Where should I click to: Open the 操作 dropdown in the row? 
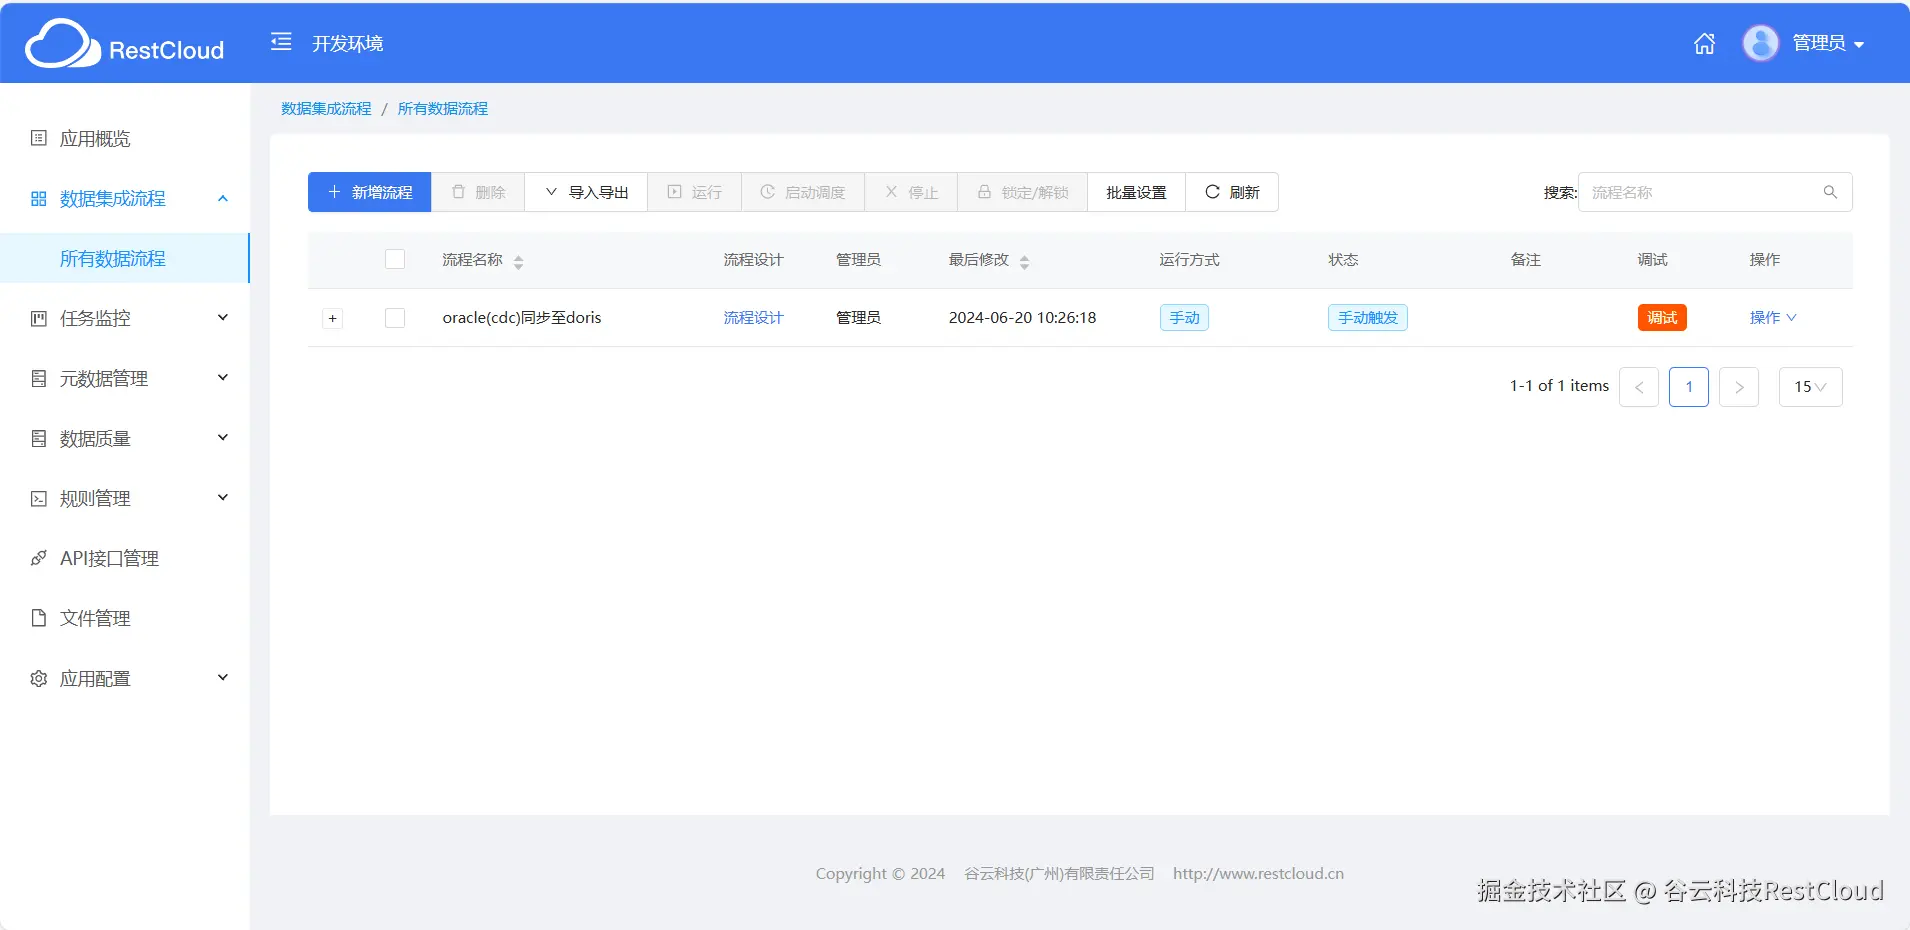[x=1773, y=317]
